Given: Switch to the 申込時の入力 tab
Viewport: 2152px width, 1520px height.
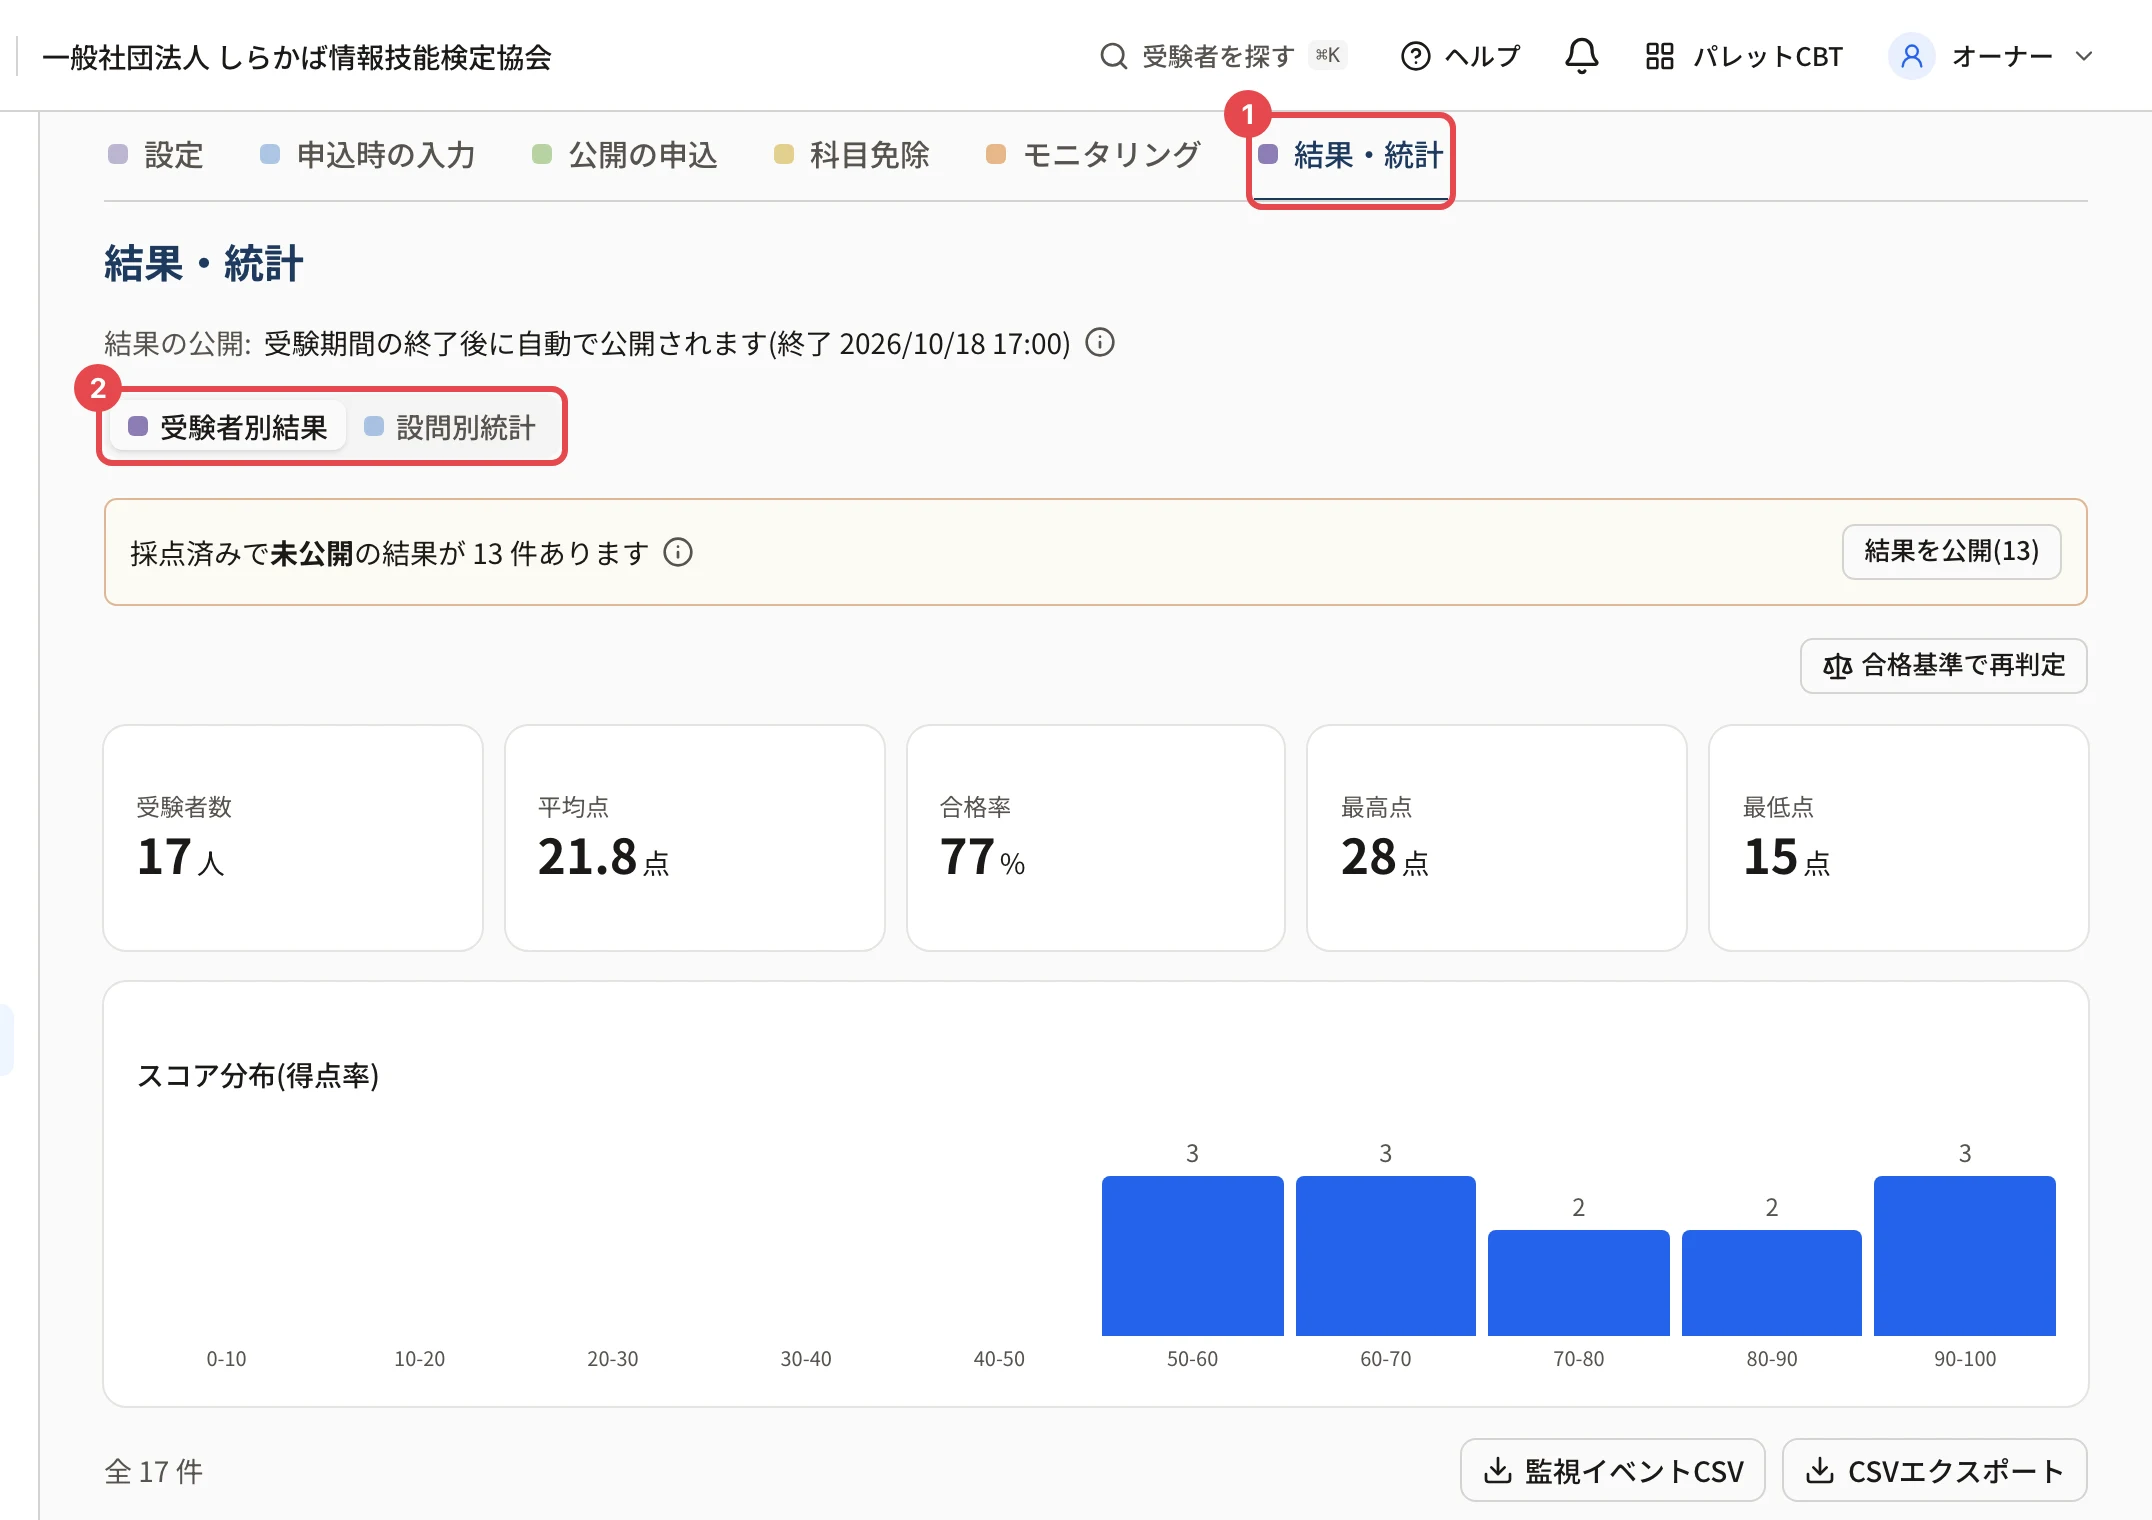Looking at the screenshot, I should click(x=367, y=155).
